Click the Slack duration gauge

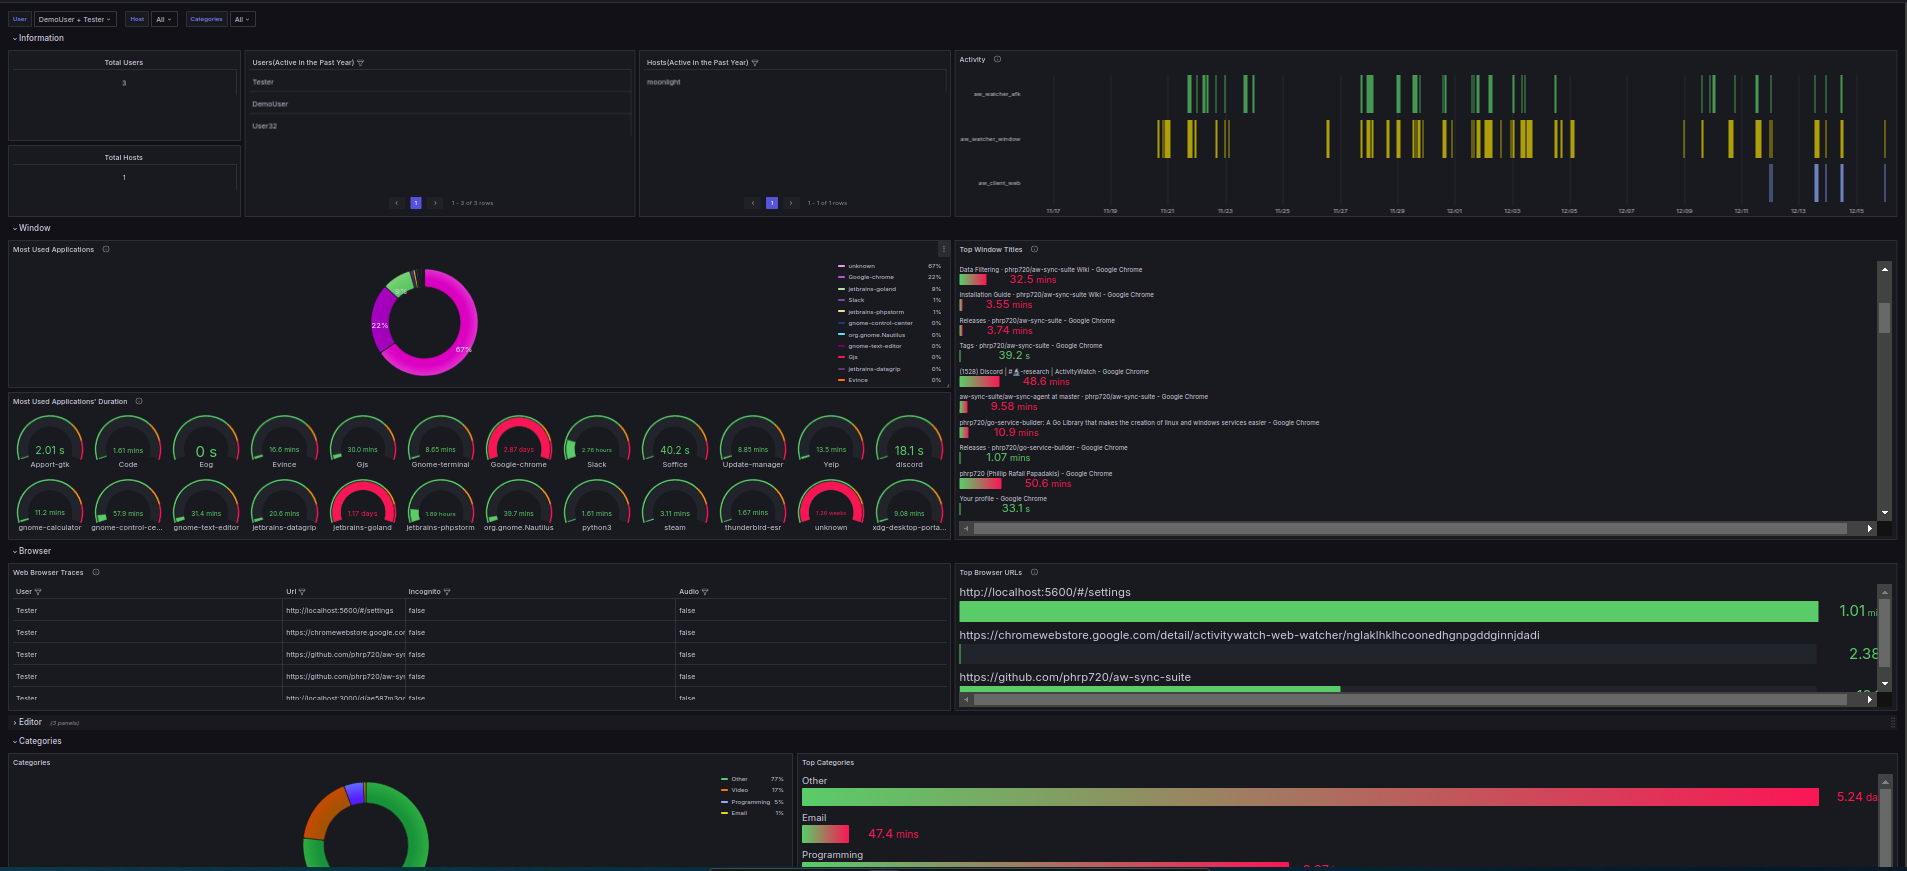[597, 441]
